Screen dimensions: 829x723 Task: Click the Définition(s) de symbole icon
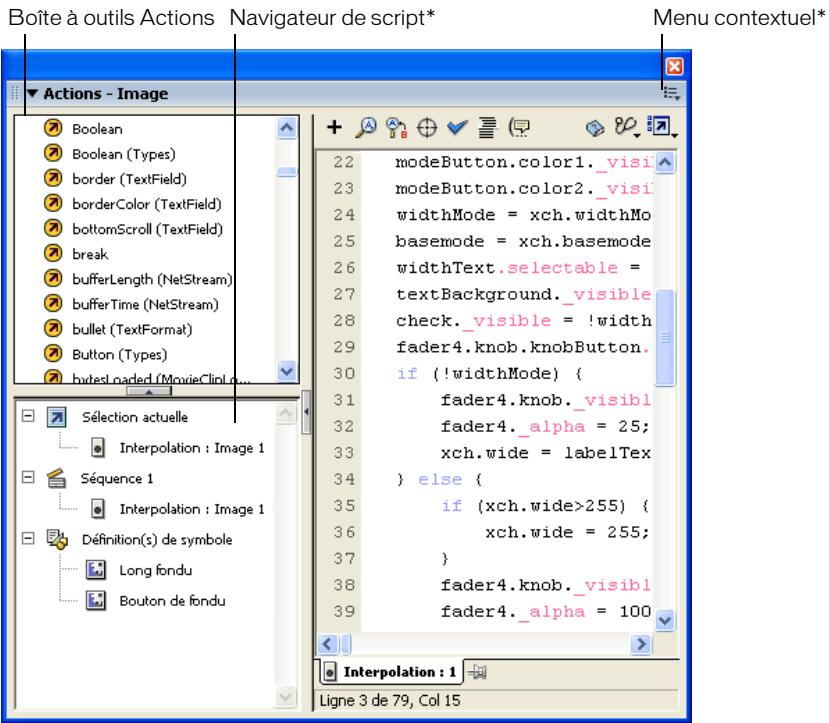(x=57, y=539)
